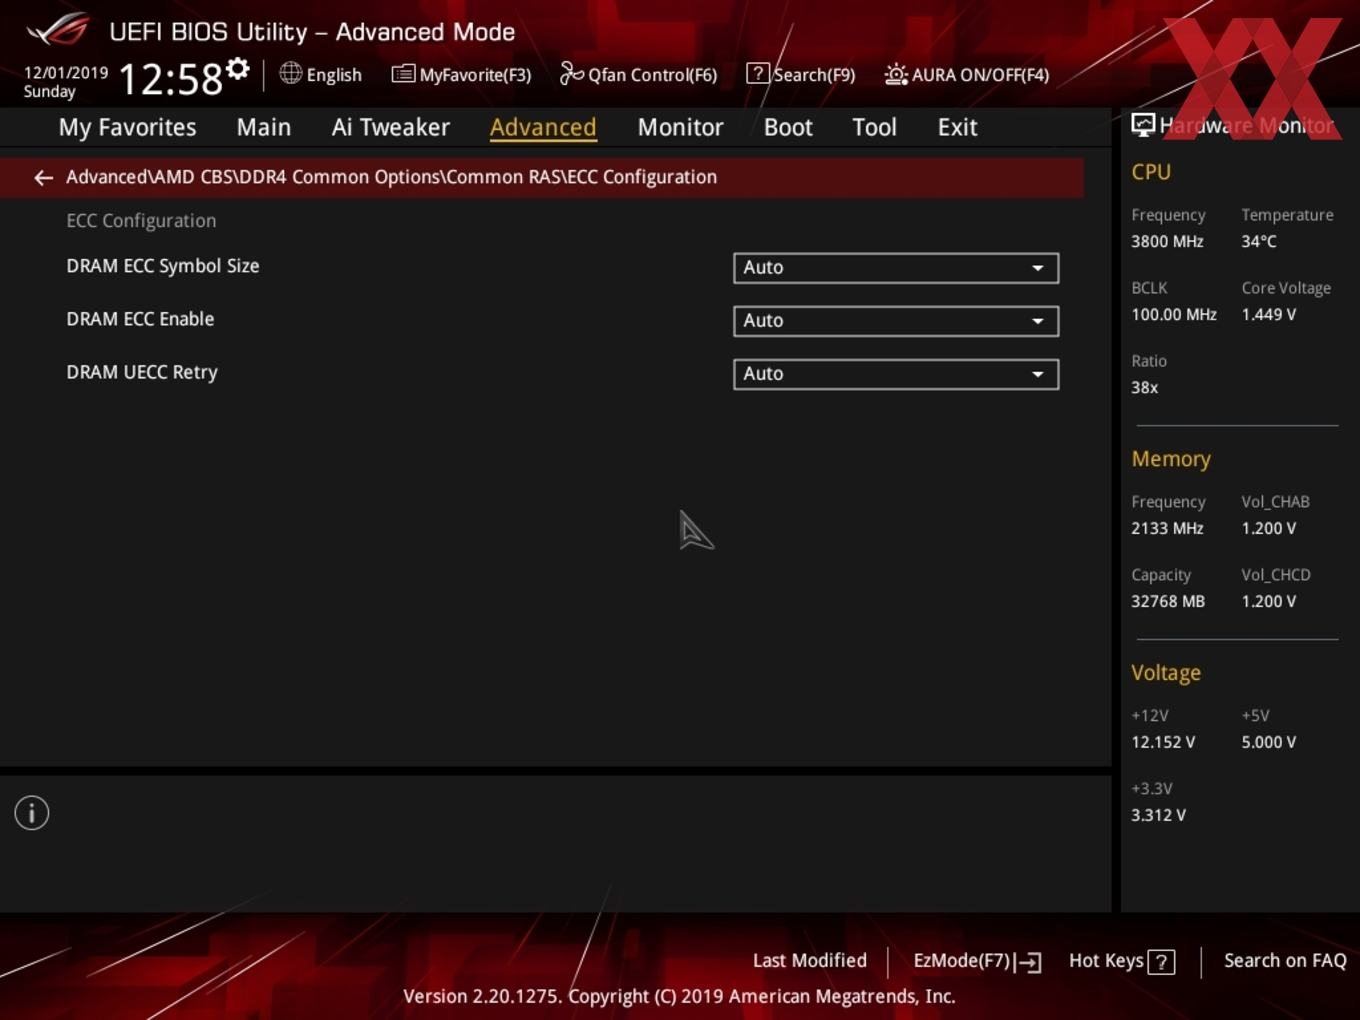Open DRAM ECC Enable dropdown

point(896,321)
